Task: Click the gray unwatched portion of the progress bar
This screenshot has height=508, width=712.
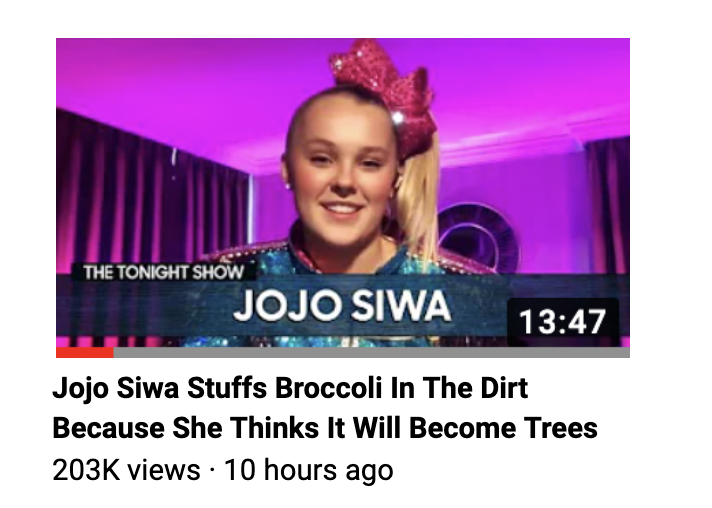Action: 371,353
